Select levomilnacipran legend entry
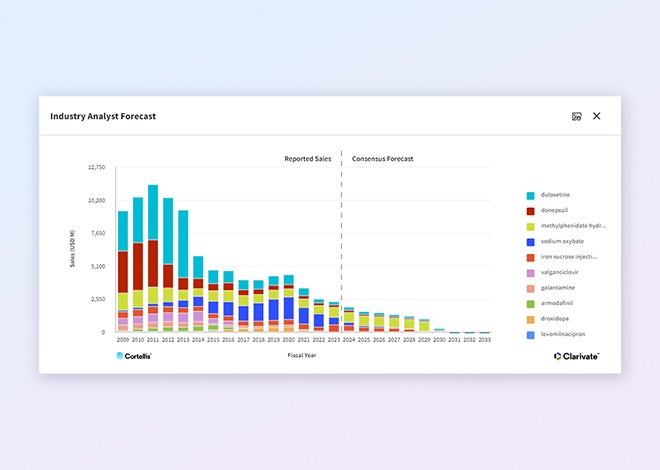This screenshot has width=660, height=470. click(562, 334)
